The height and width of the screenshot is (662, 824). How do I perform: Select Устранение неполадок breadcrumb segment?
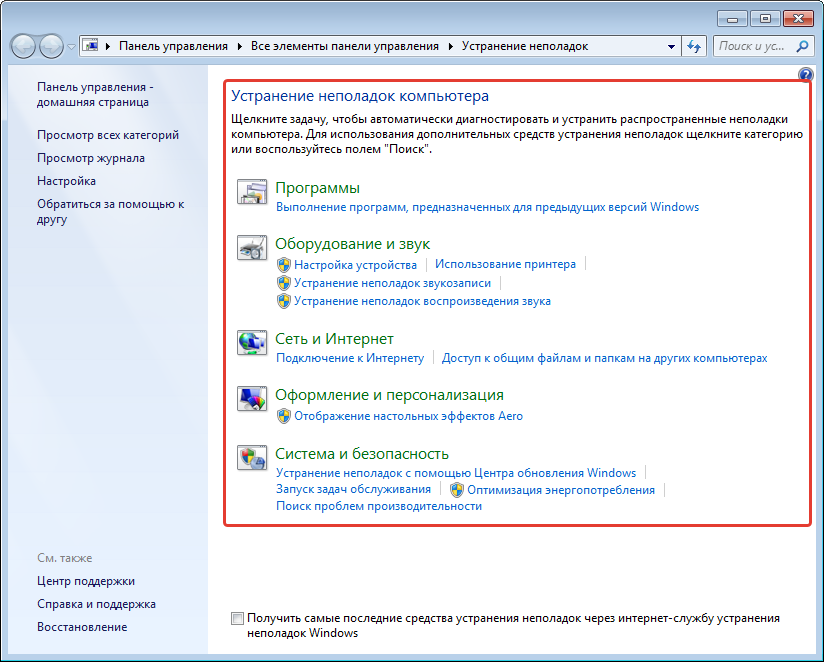[525, 46]
